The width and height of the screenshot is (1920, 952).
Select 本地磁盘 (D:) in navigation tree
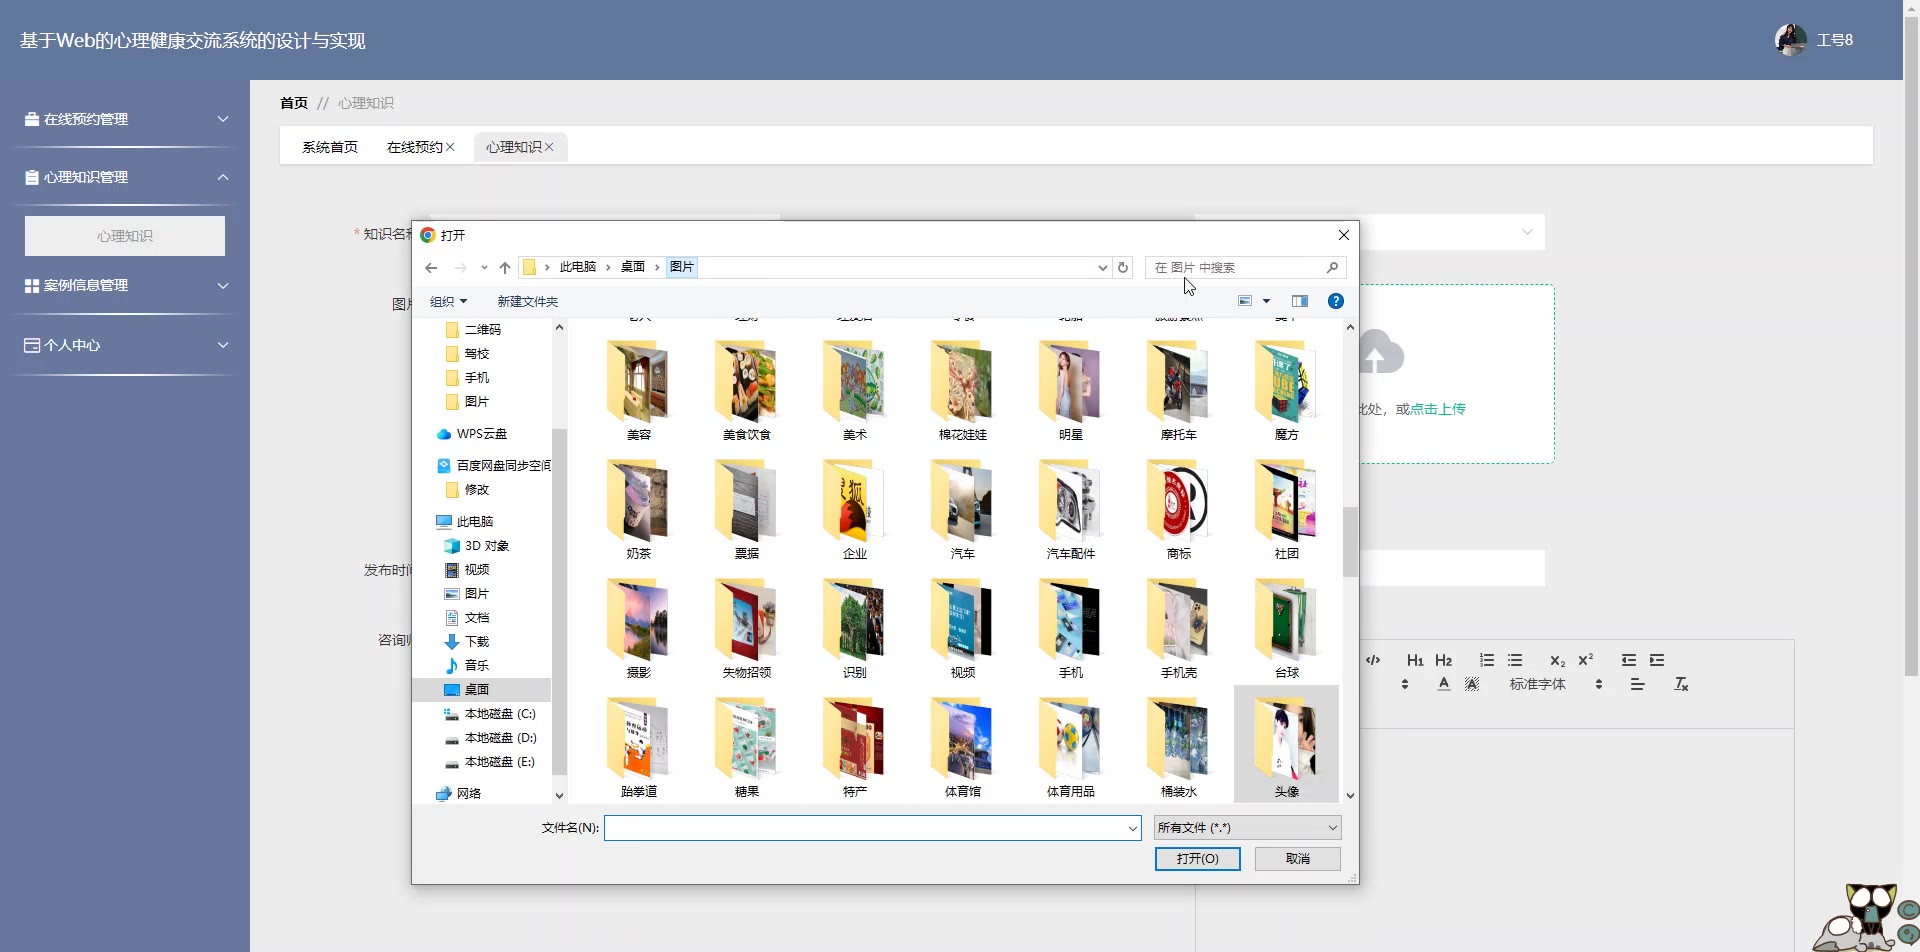point(500,737)
